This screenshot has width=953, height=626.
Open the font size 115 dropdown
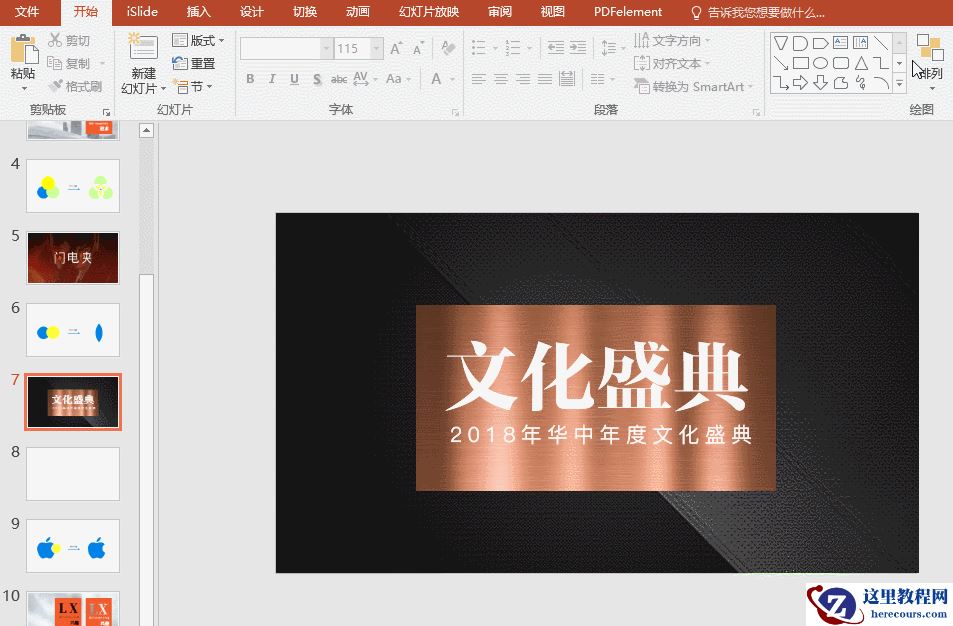tap(376, 49)
